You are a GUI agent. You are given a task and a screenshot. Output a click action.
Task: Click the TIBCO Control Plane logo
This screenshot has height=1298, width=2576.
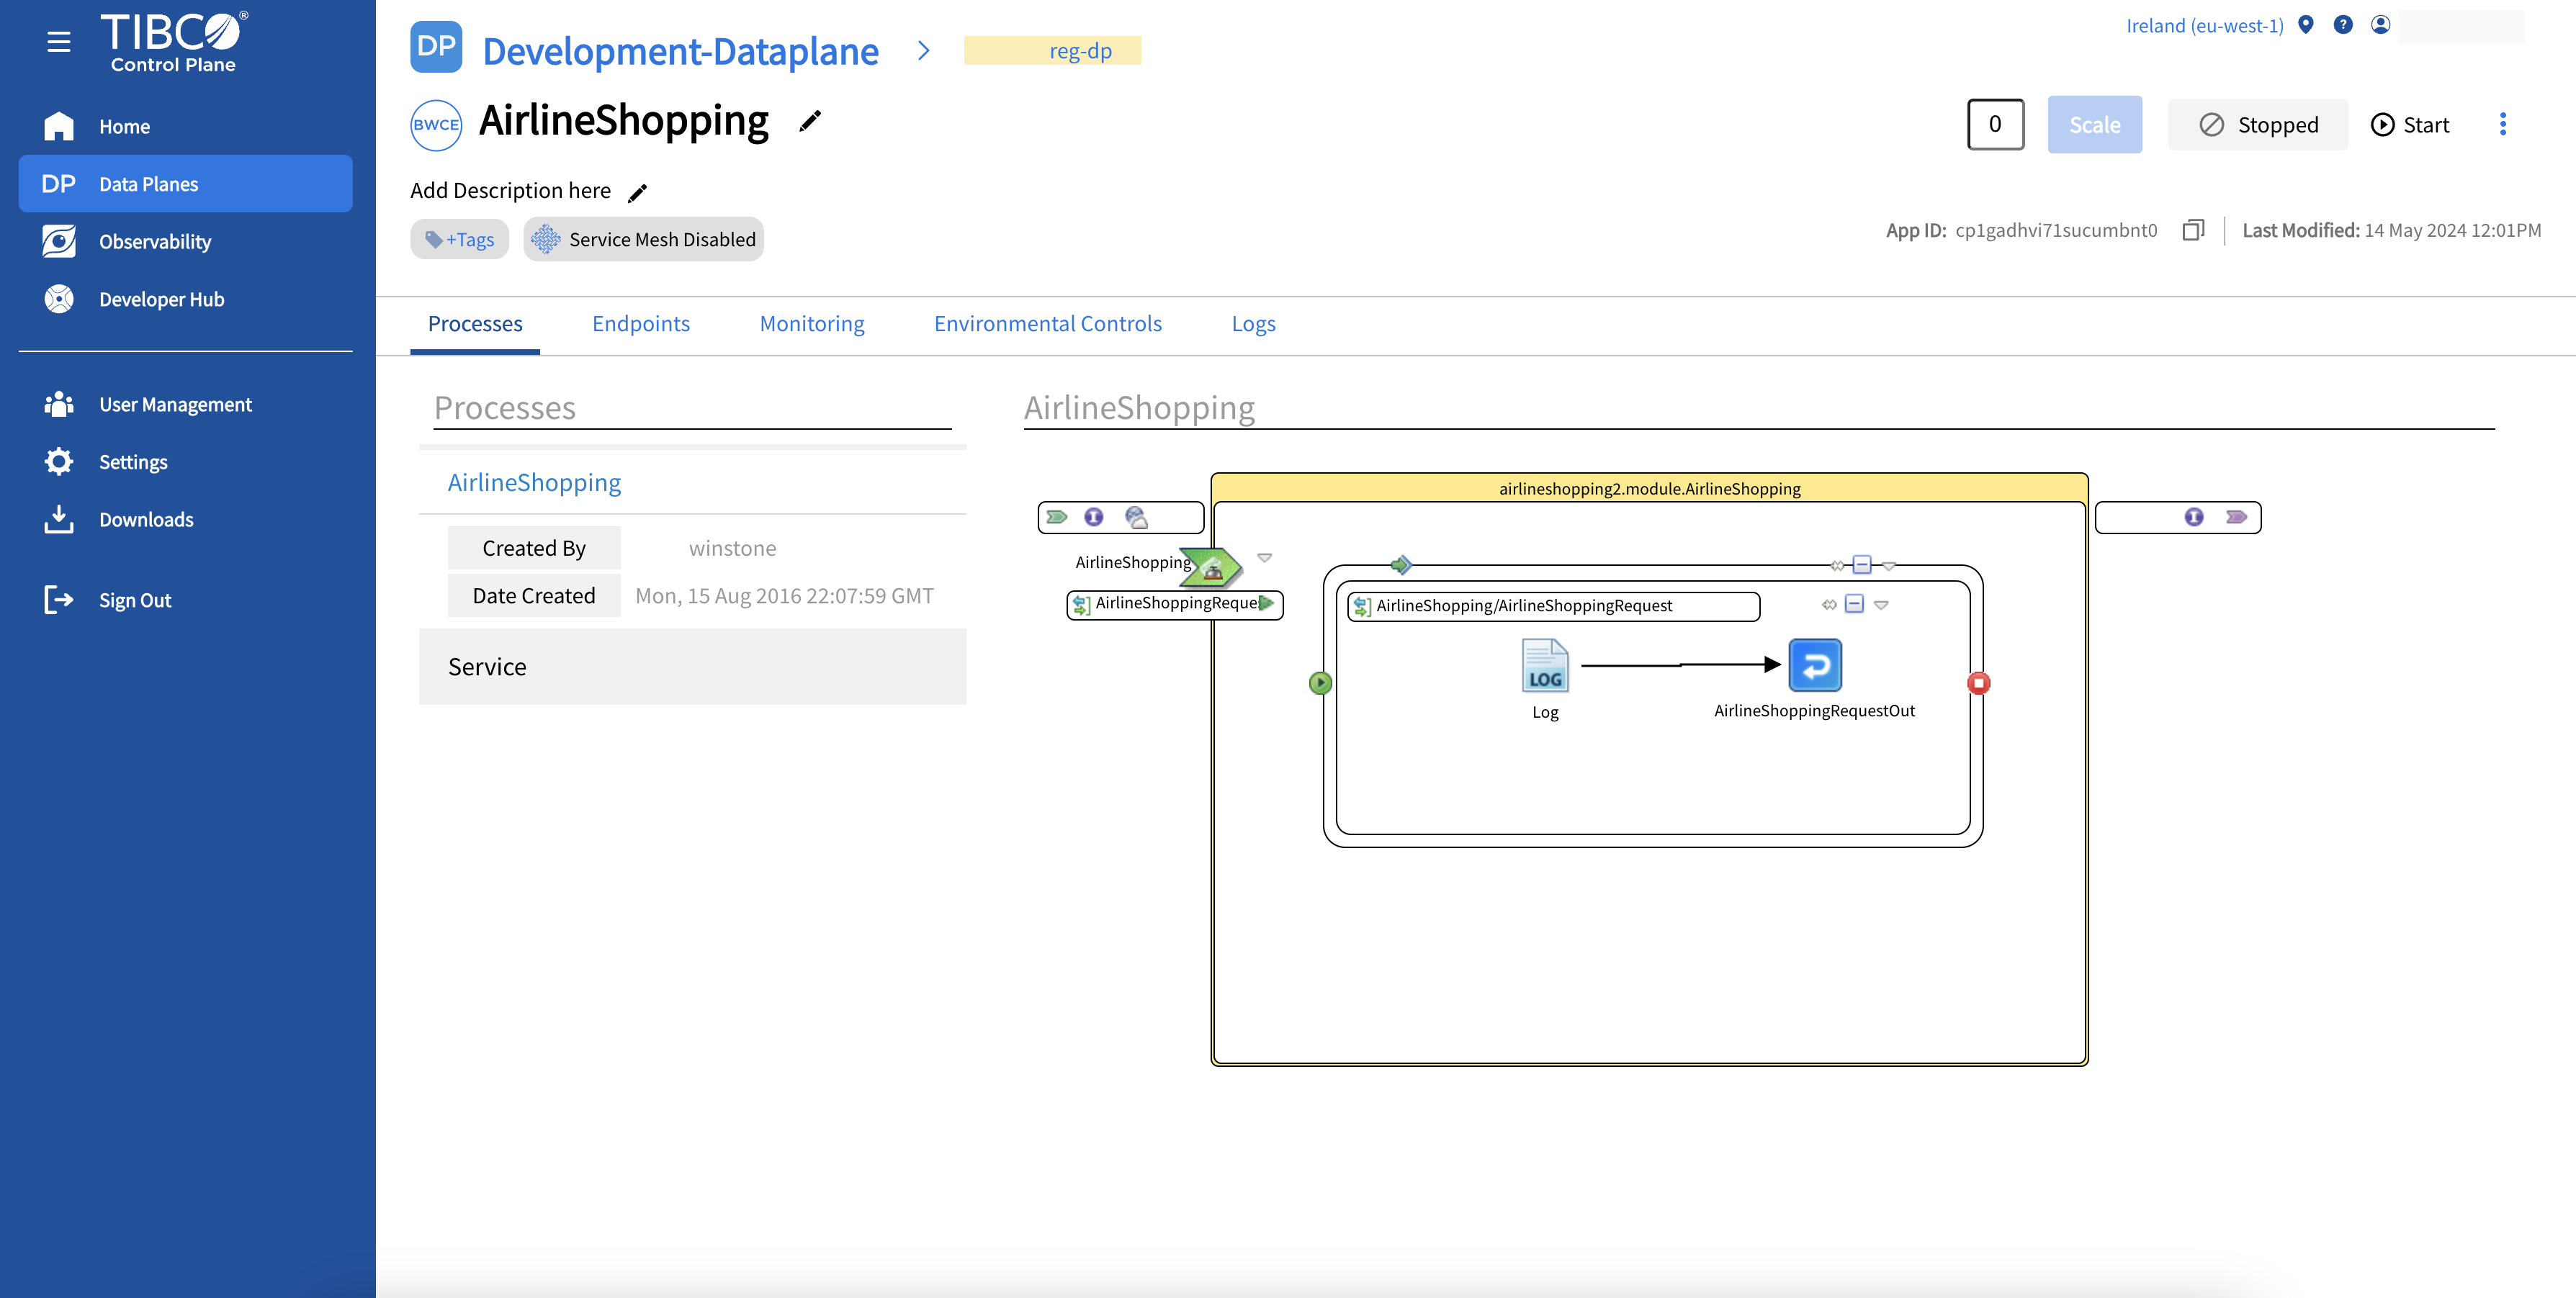click(174, 42)
